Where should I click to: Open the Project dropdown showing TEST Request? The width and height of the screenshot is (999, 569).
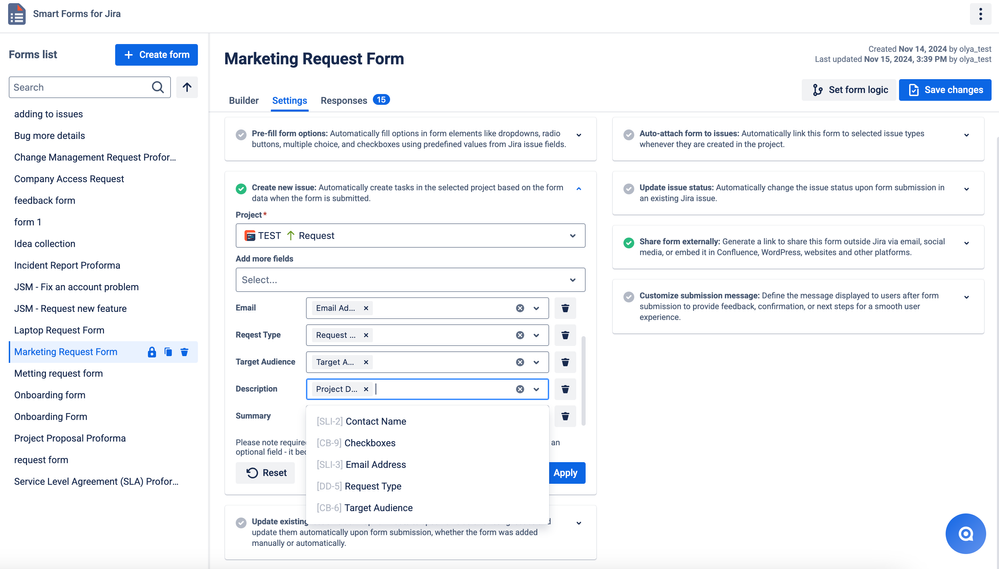point(410,236)
